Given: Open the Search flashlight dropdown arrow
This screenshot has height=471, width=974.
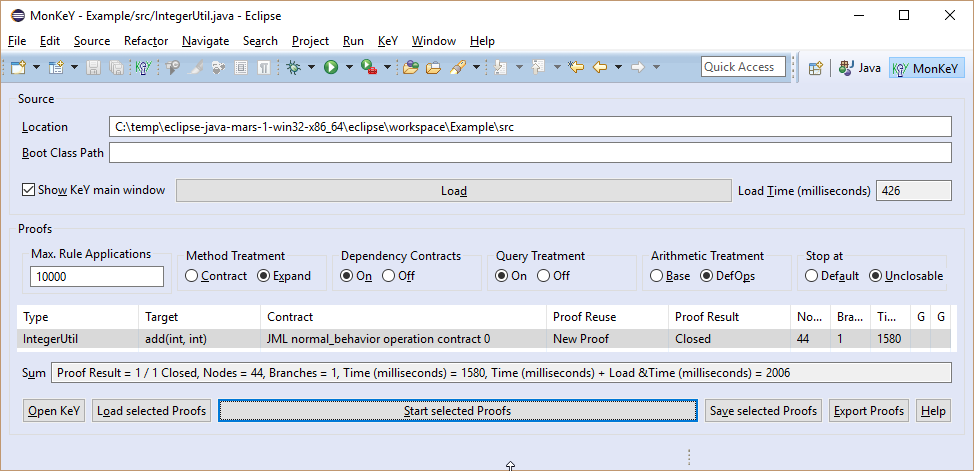Looking at the screenshot, I should (x=476, y=67).
